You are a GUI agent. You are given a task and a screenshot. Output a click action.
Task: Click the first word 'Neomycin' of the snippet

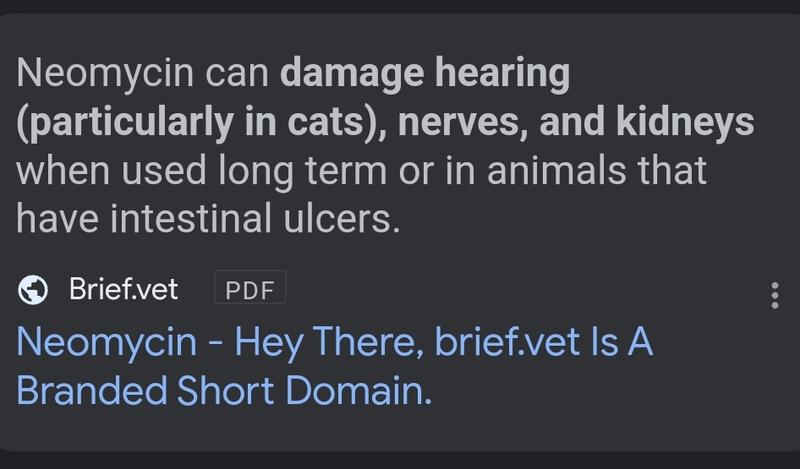105,74
